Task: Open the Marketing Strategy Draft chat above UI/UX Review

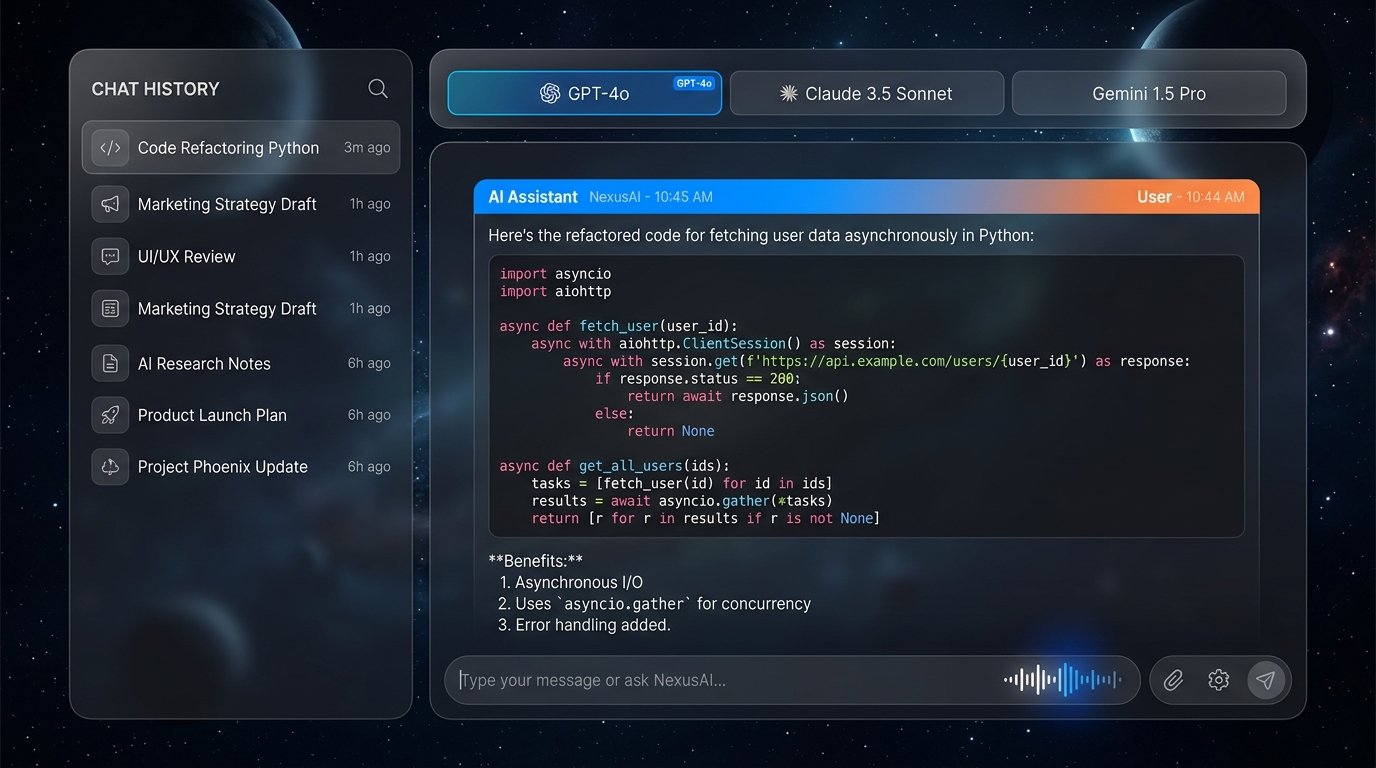Action: (241, 204)
